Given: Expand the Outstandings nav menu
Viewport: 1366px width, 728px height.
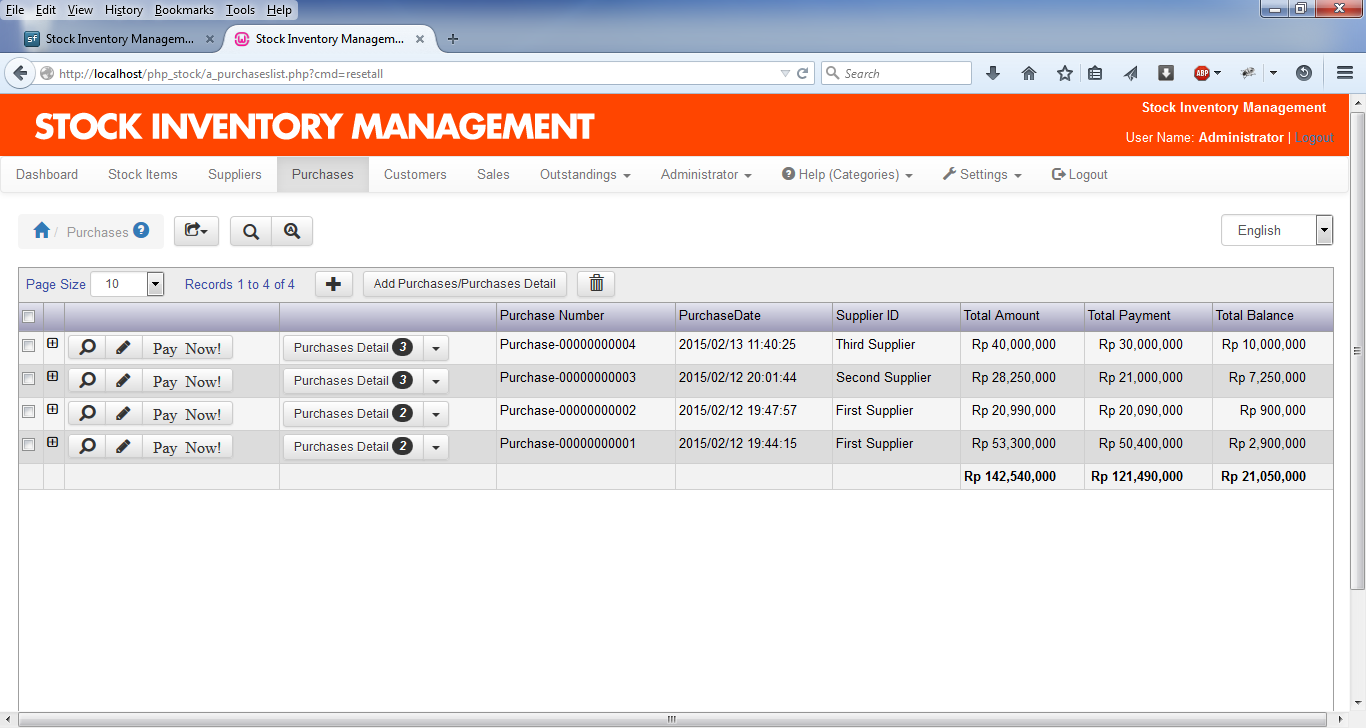Looking at the screenshot, I should click(x=585, y=174).
